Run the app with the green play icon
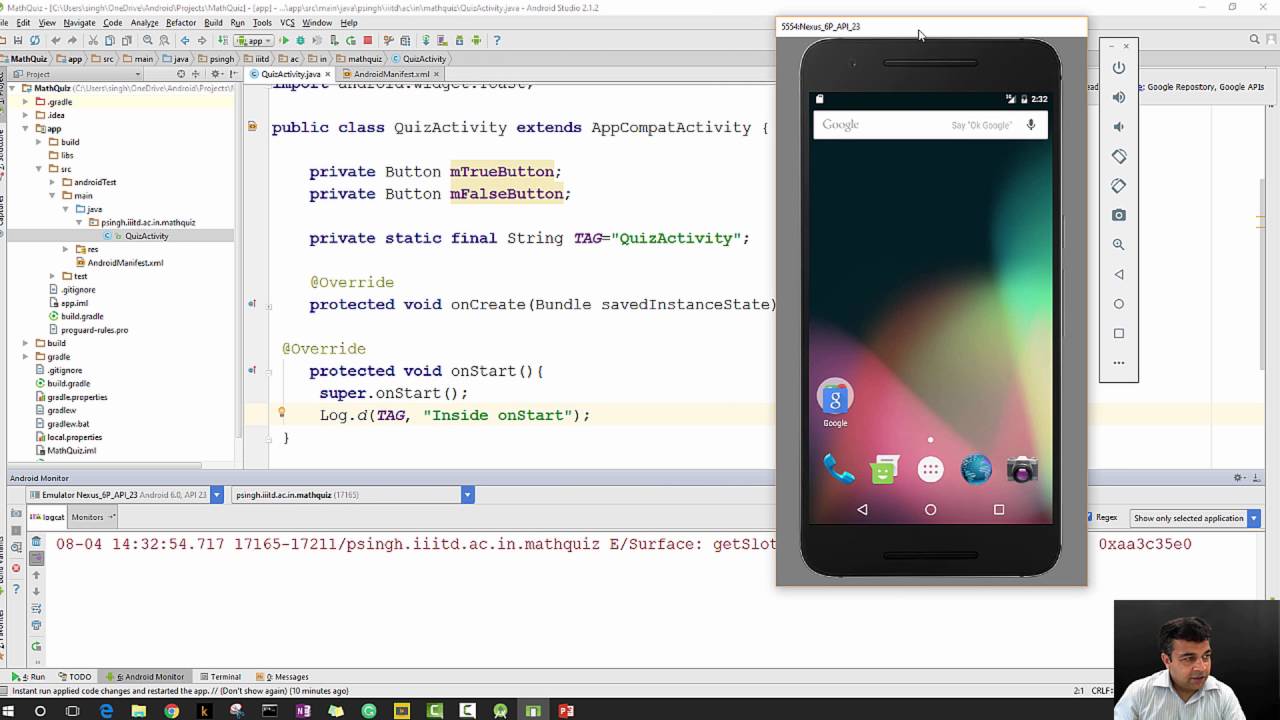This screenshot has height=720, width=1280. 284,41
